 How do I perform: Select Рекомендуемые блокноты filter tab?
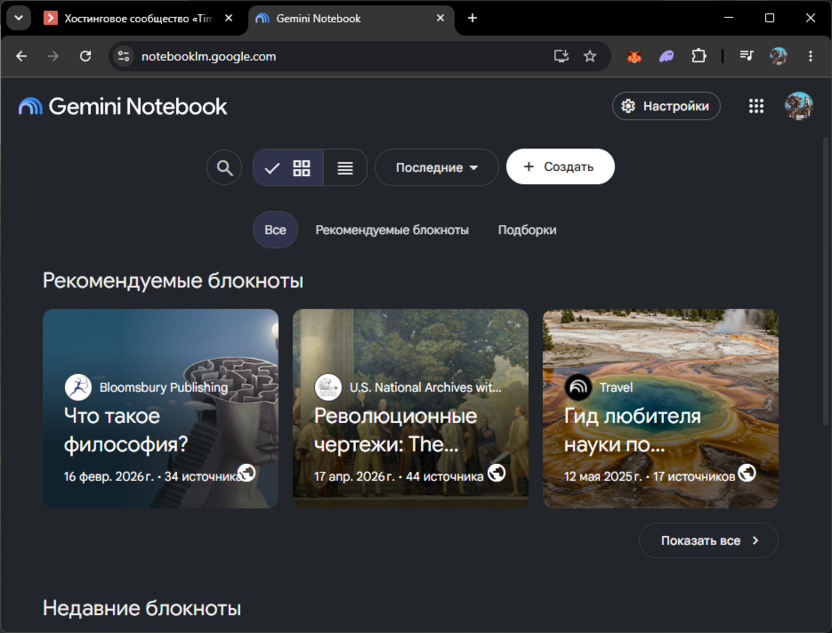point(392,230)
